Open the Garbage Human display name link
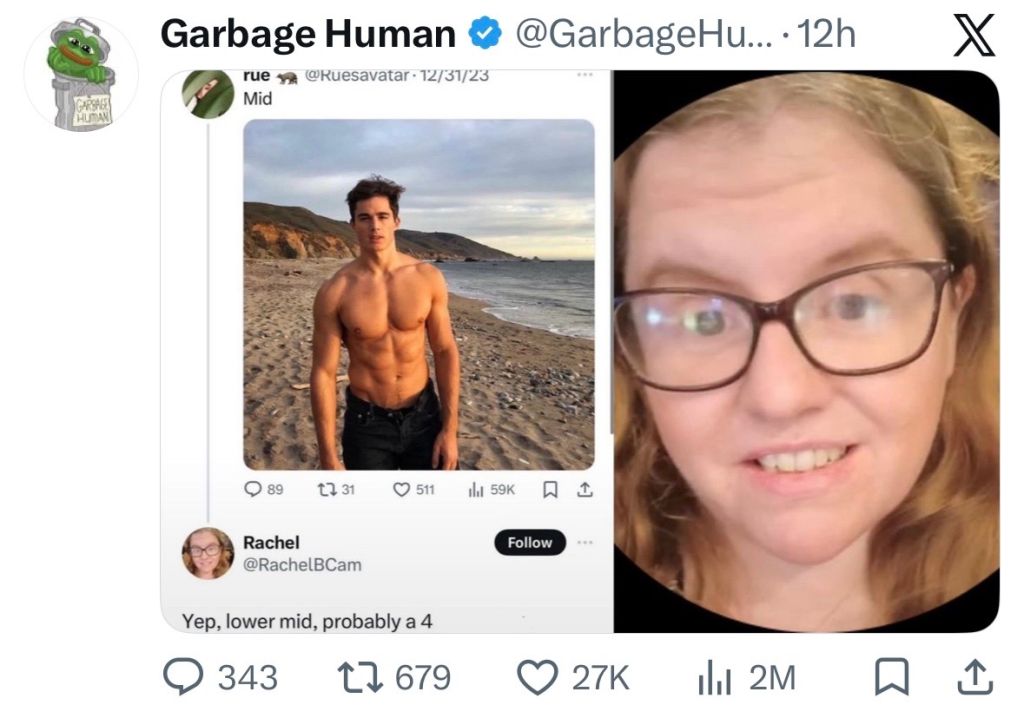The height and width of the screenshot is (705, 1024). (308, 34)
